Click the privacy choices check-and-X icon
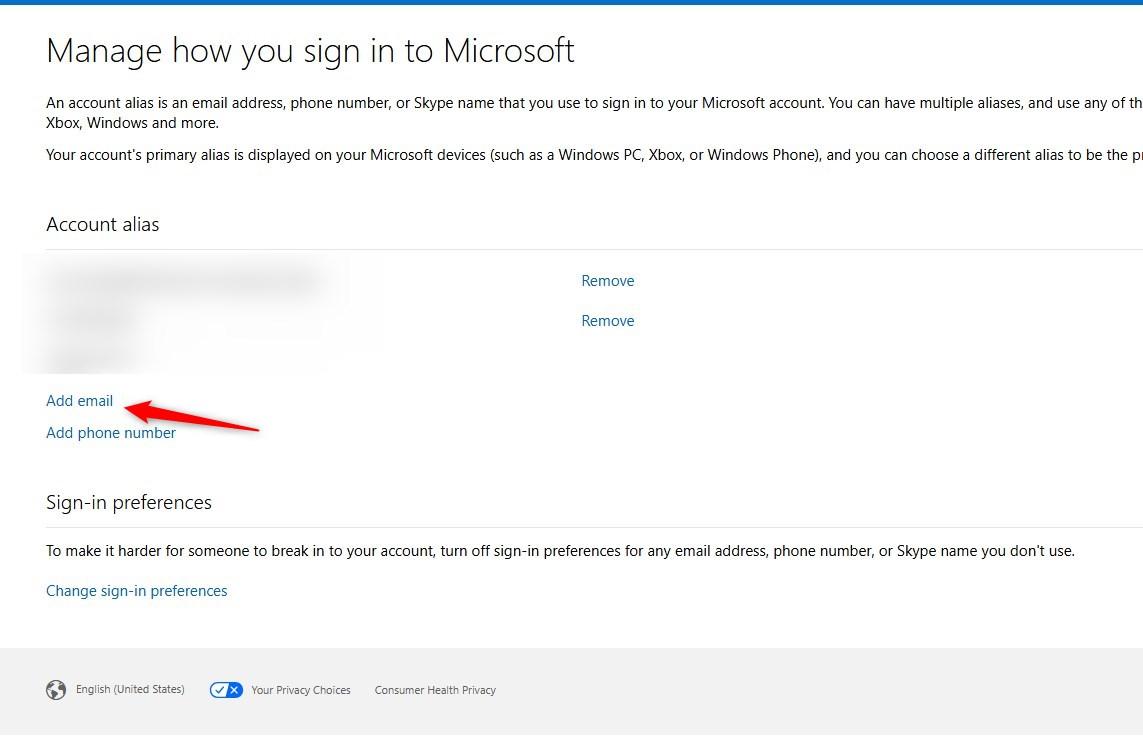Screen dimensions: 1143x748 pyautogui.click(x=226, y=690)
